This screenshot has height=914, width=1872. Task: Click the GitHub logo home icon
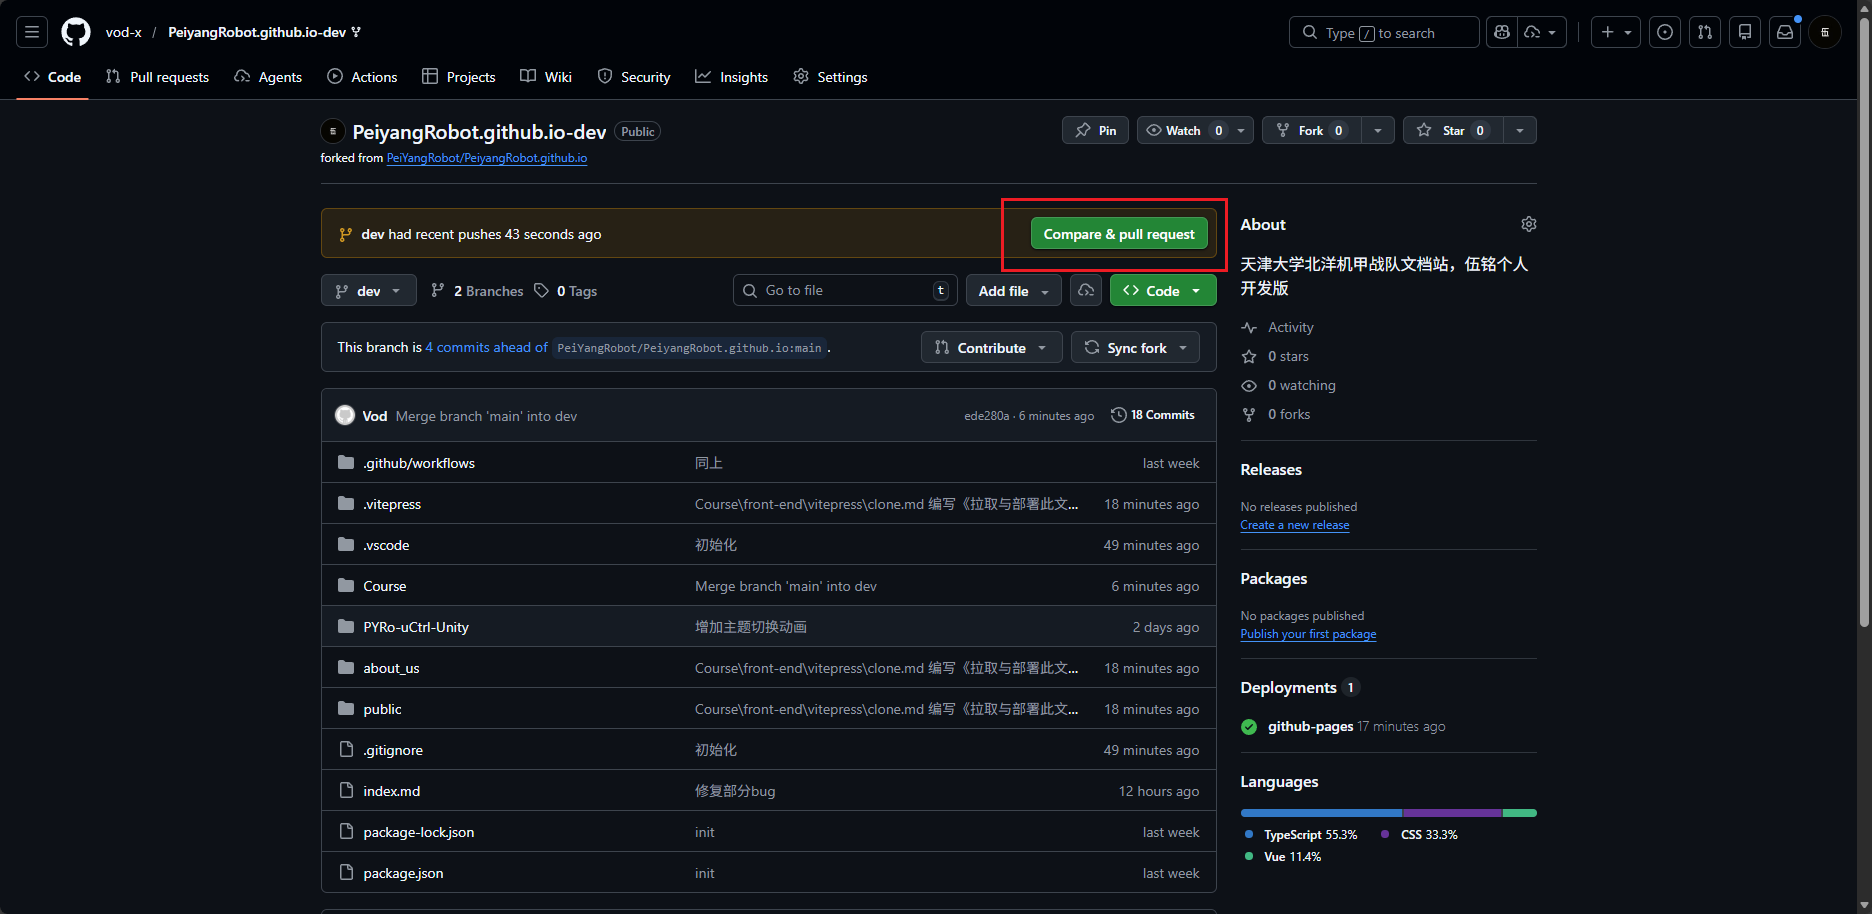pos(76,32)
